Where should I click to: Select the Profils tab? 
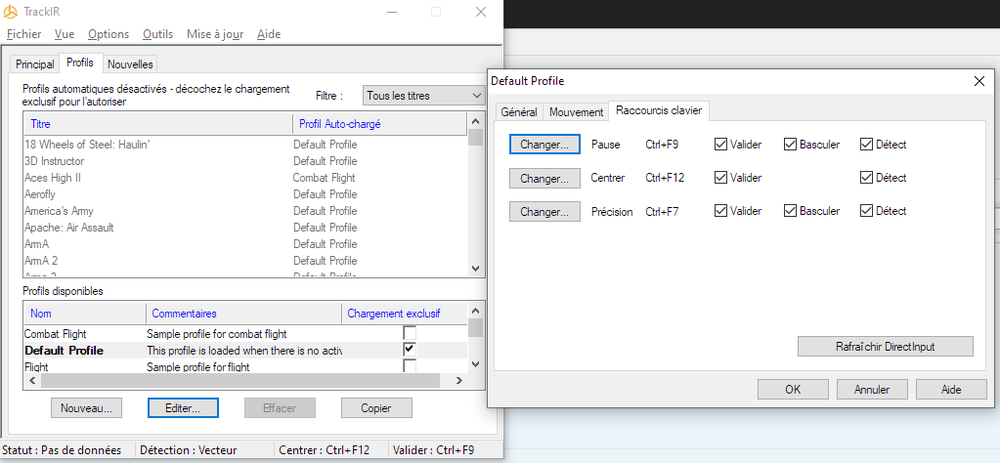[x=80, y=63]
